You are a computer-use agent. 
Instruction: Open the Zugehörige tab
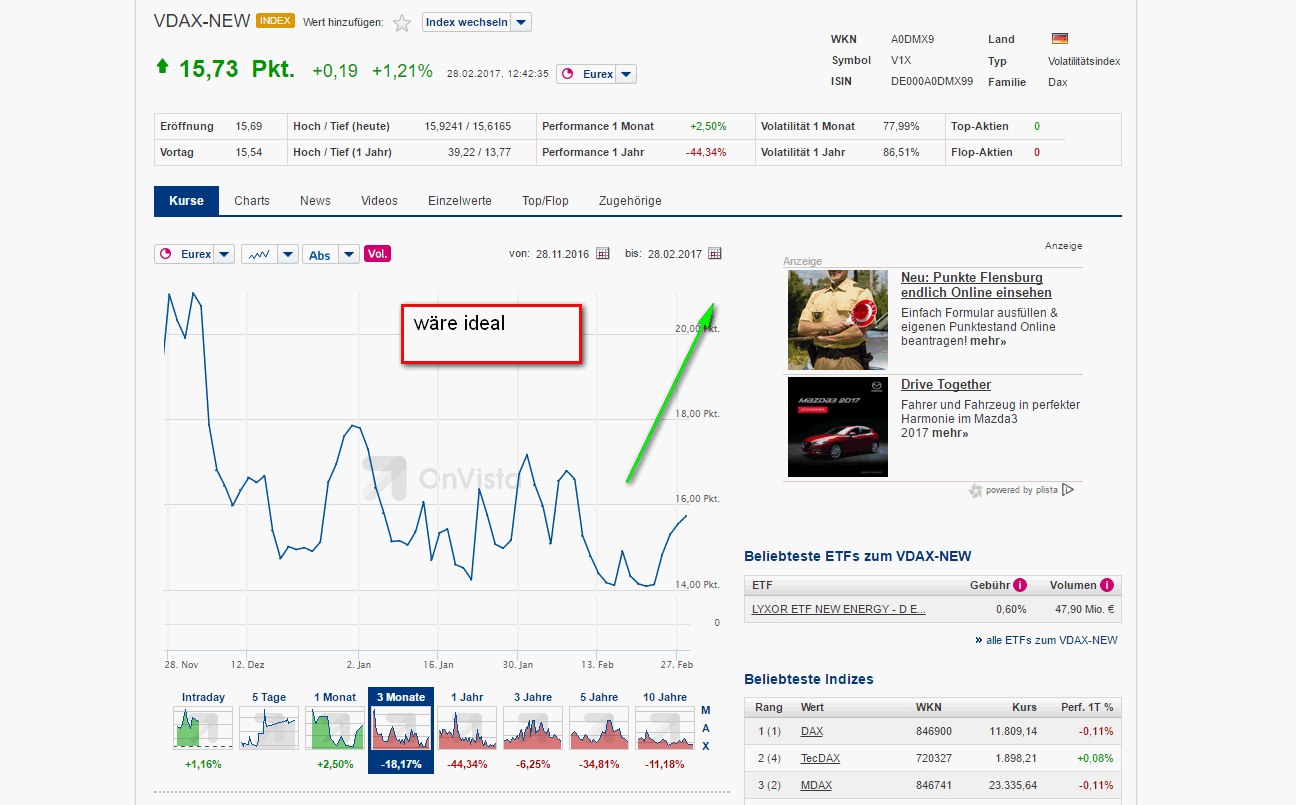tap(630, 201)
